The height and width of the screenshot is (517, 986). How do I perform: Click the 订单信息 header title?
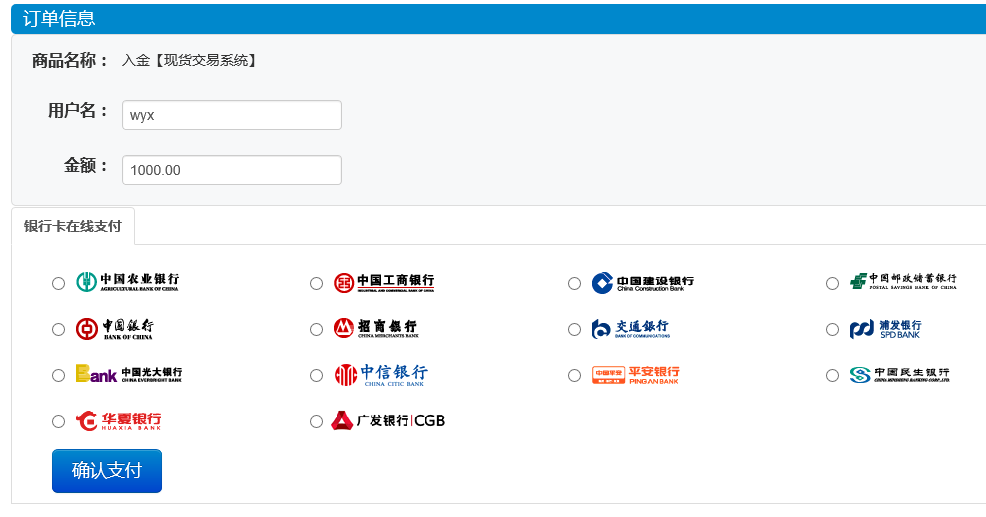pyautogui.click(x=59, y=18)
